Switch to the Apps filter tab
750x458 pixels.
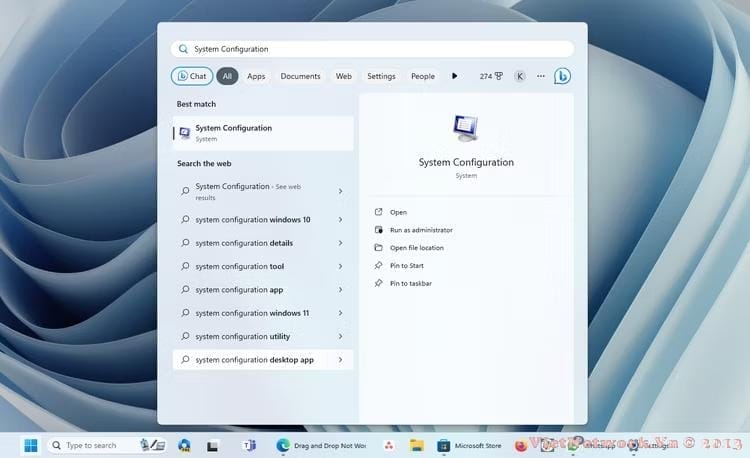pos(256,76)
